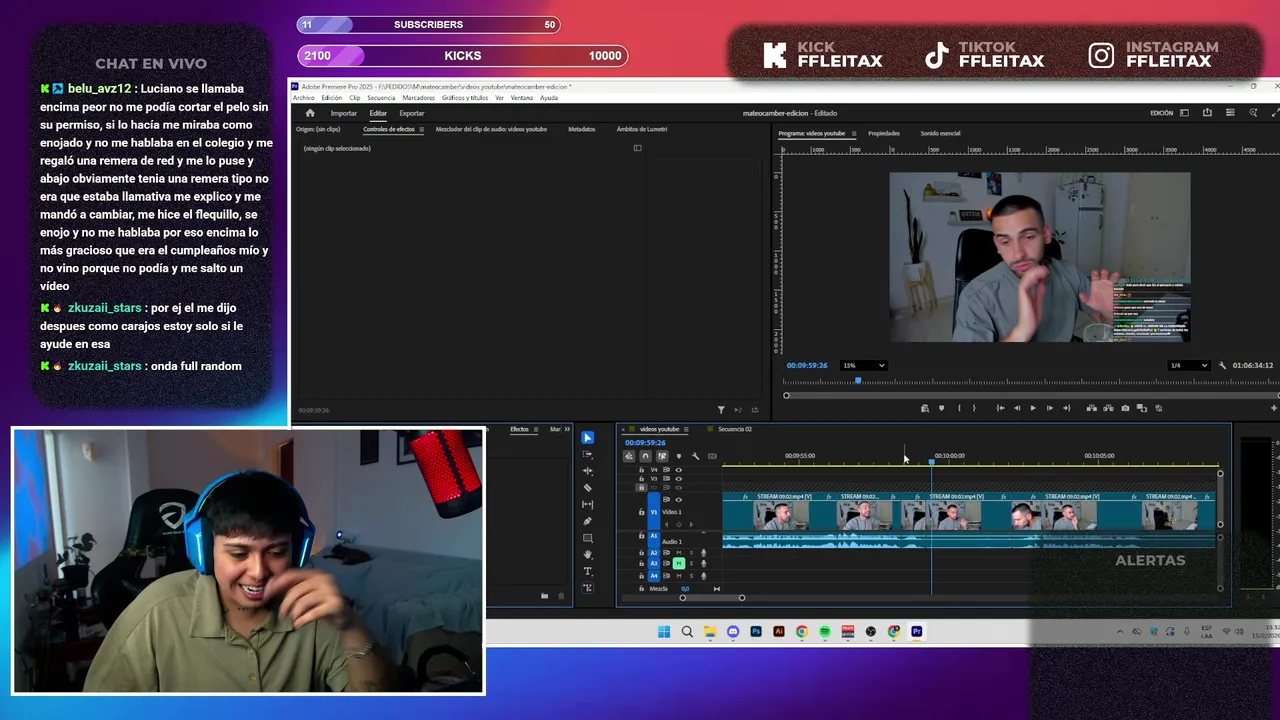Open the Ventana menu
Screen dimensions: 1280x720
pos(522,98)
